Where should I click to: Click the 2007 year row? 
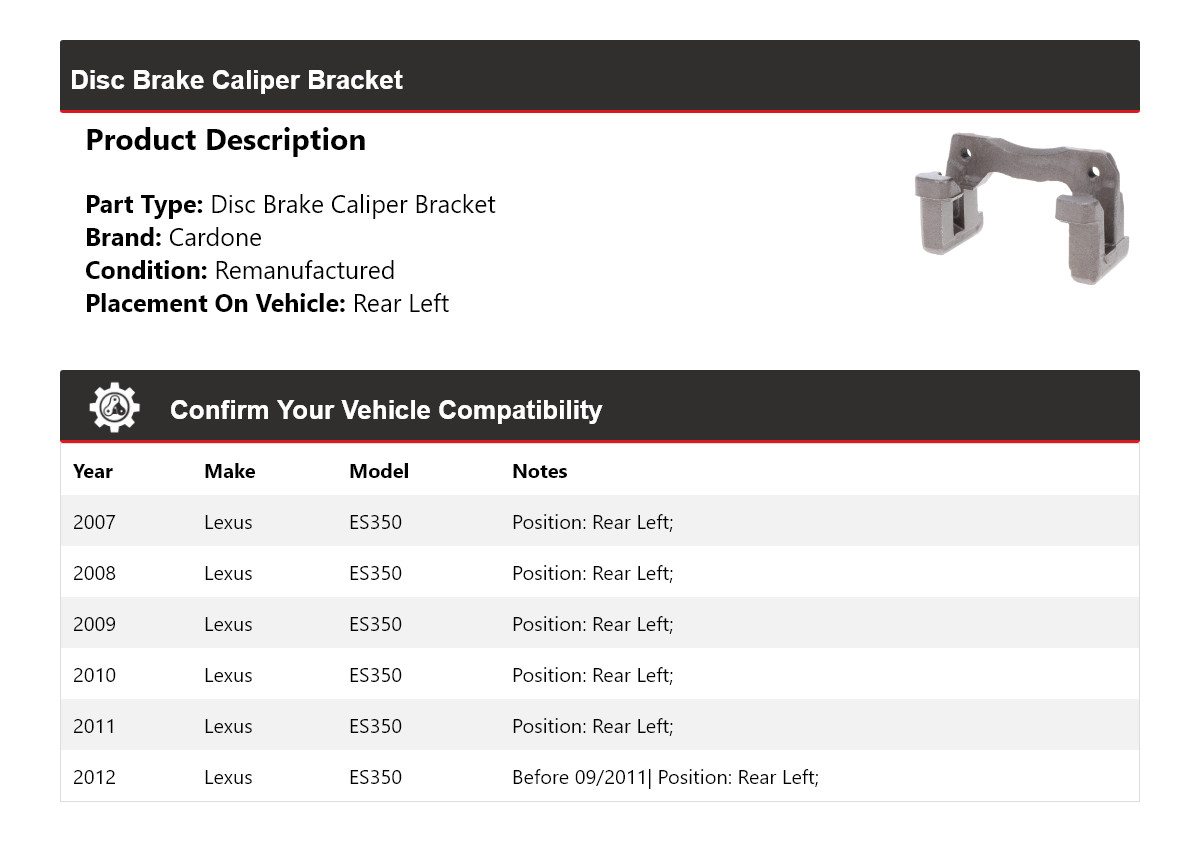coord(94,522)
